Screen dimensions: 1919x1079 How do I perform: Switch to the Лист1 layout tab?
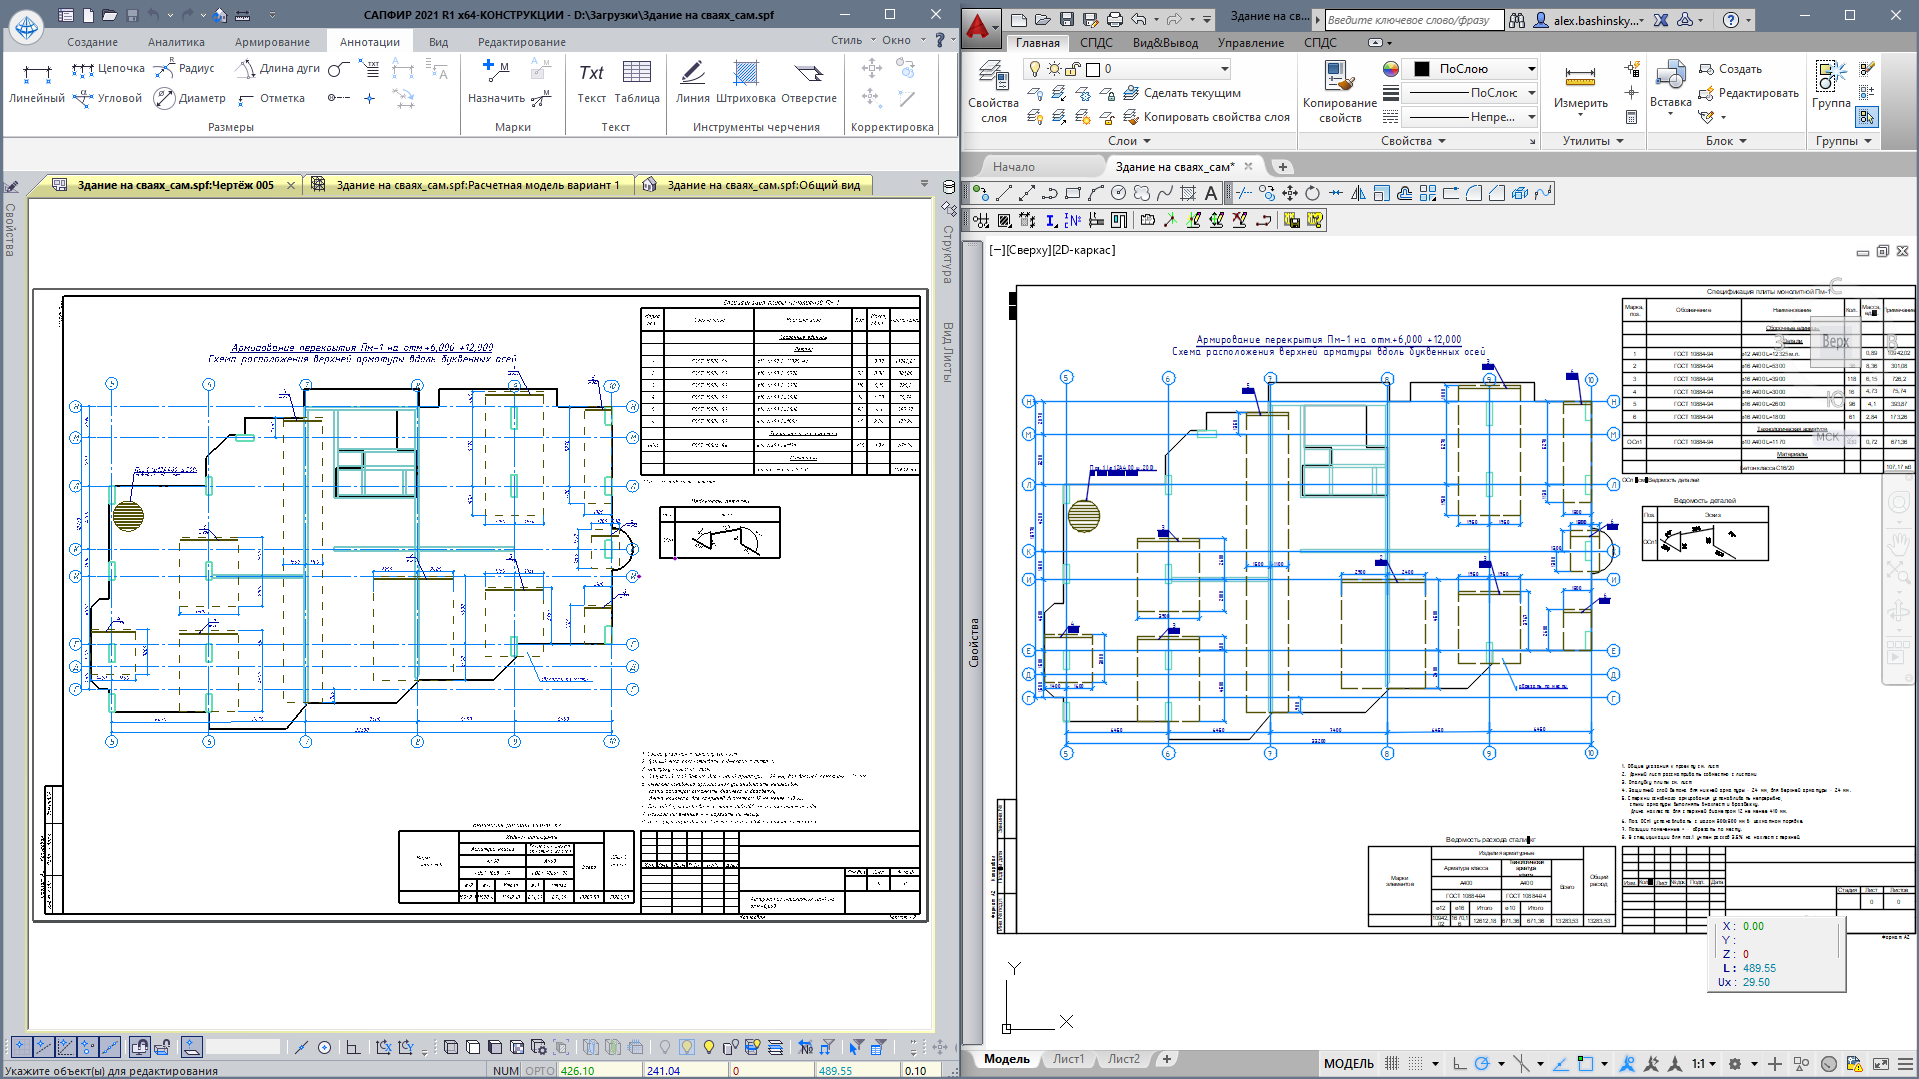[x=1068, y=1059]
